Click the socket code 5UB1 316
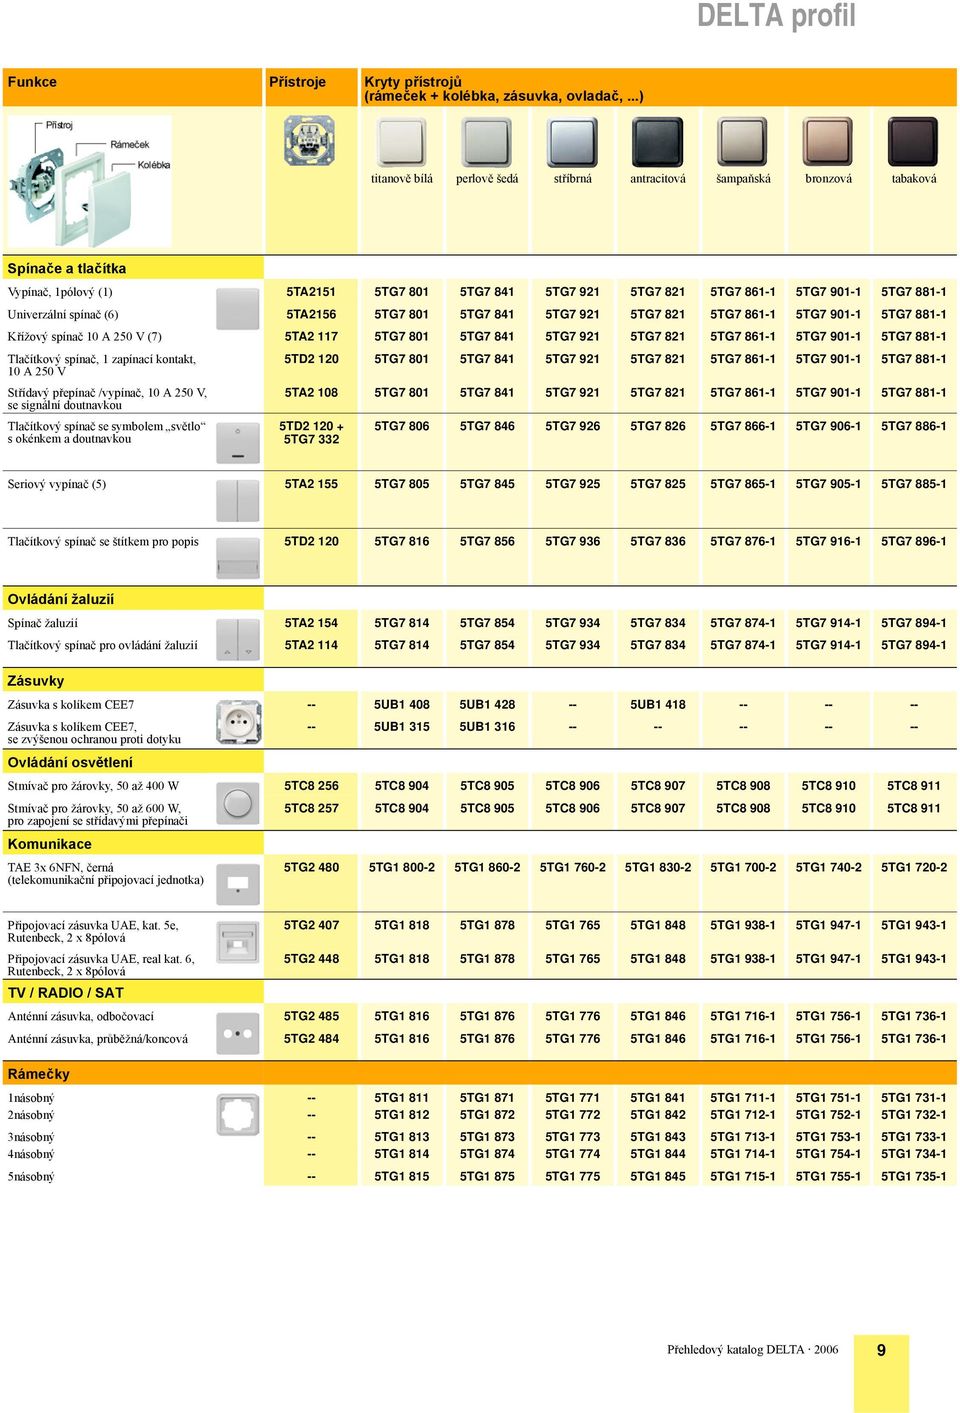960x1413 pixels. pyautogui.click(x=487, y=727)
